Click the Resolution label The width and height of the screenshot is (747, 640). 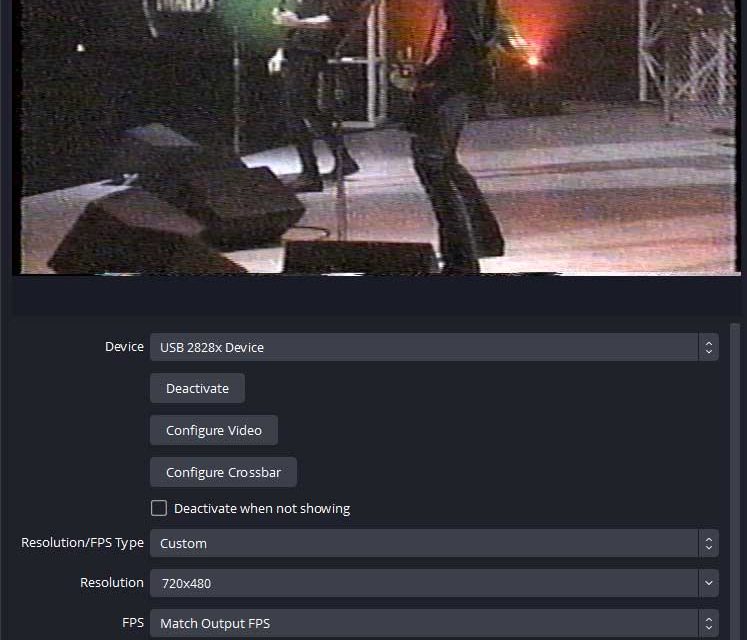pos(112,583)
